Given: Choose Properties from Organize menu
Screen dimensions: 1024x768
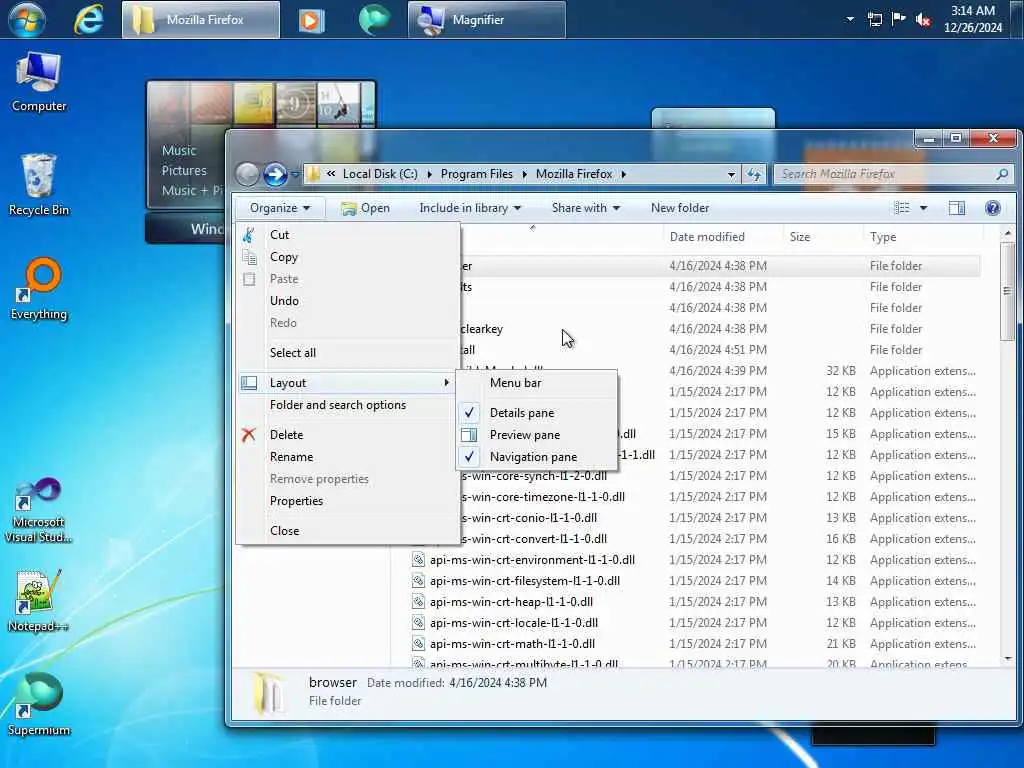Looking at the screenshot, I should click(347, 501).
